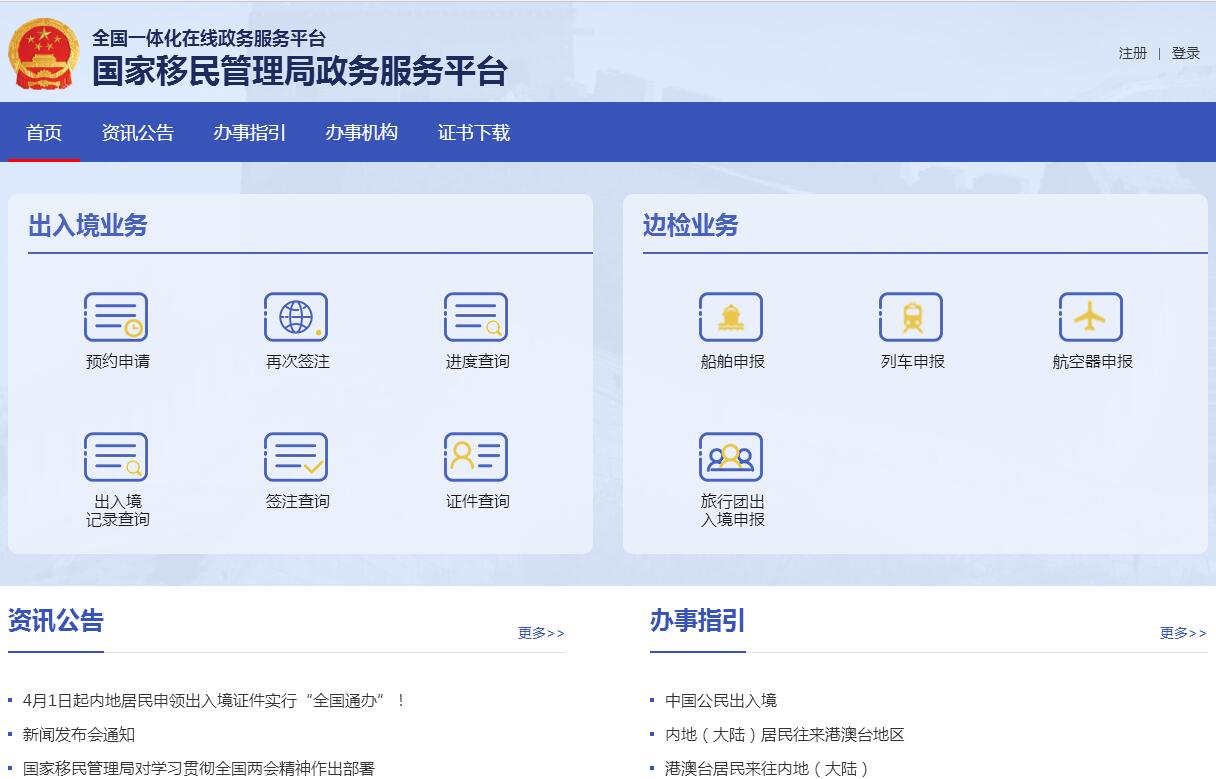Screen dimensions: 1216x779
Task: Select the 进度查询 progress search icon
Action: (x=476, y=318)
